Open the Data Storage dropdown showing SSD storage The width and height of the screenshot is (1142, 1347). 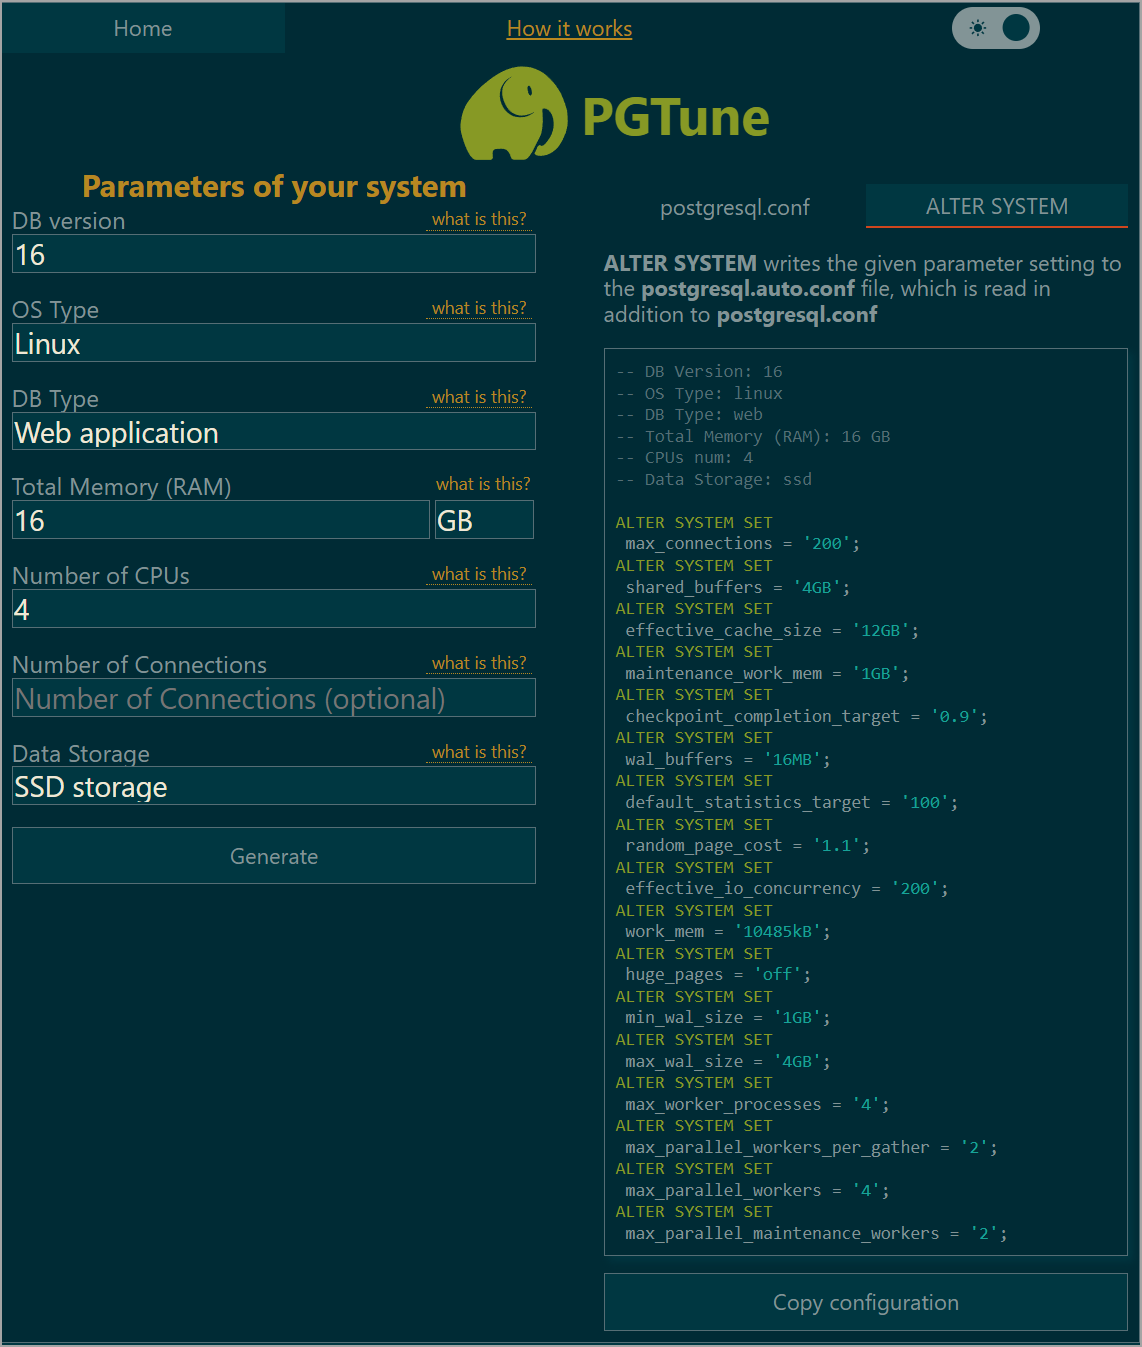click(274, 786)
